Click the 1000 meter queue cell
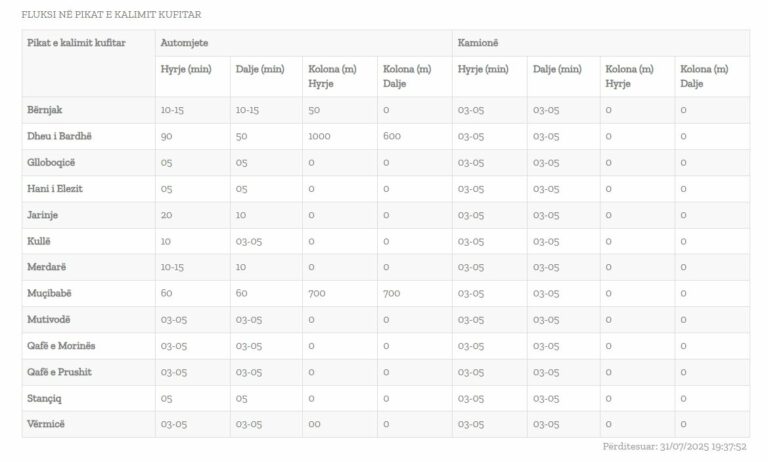 coord(320,136)
